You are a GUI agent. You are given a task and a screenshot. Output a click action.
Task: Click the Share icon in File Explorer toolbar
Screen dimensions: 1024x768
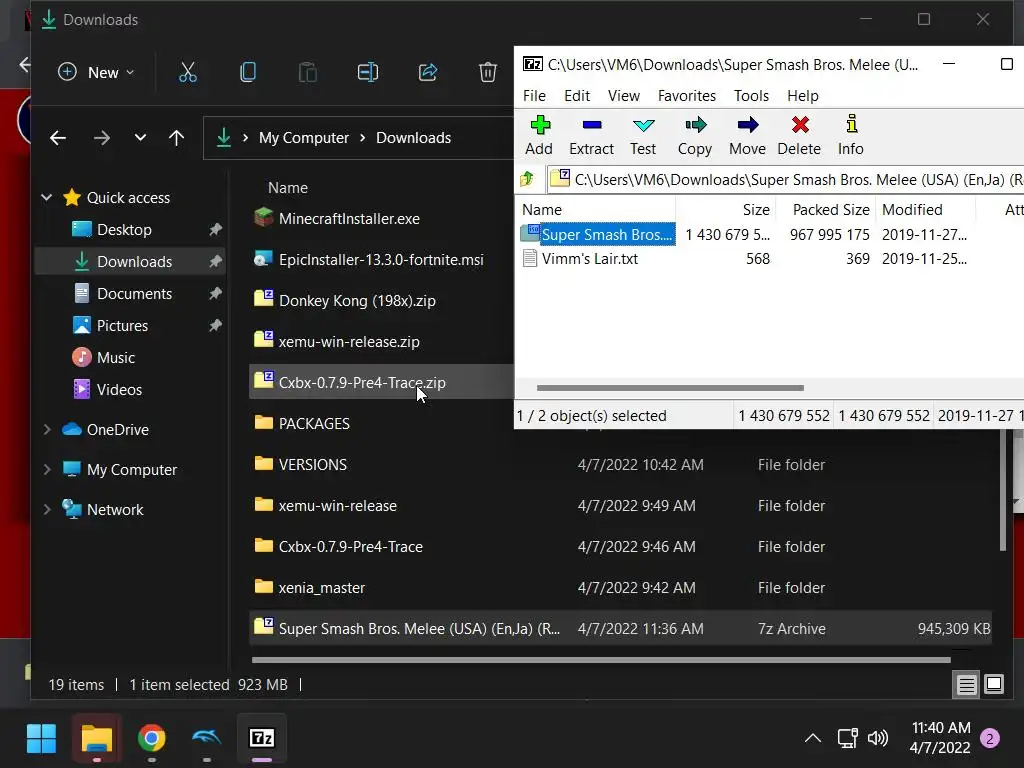(428, 72)
